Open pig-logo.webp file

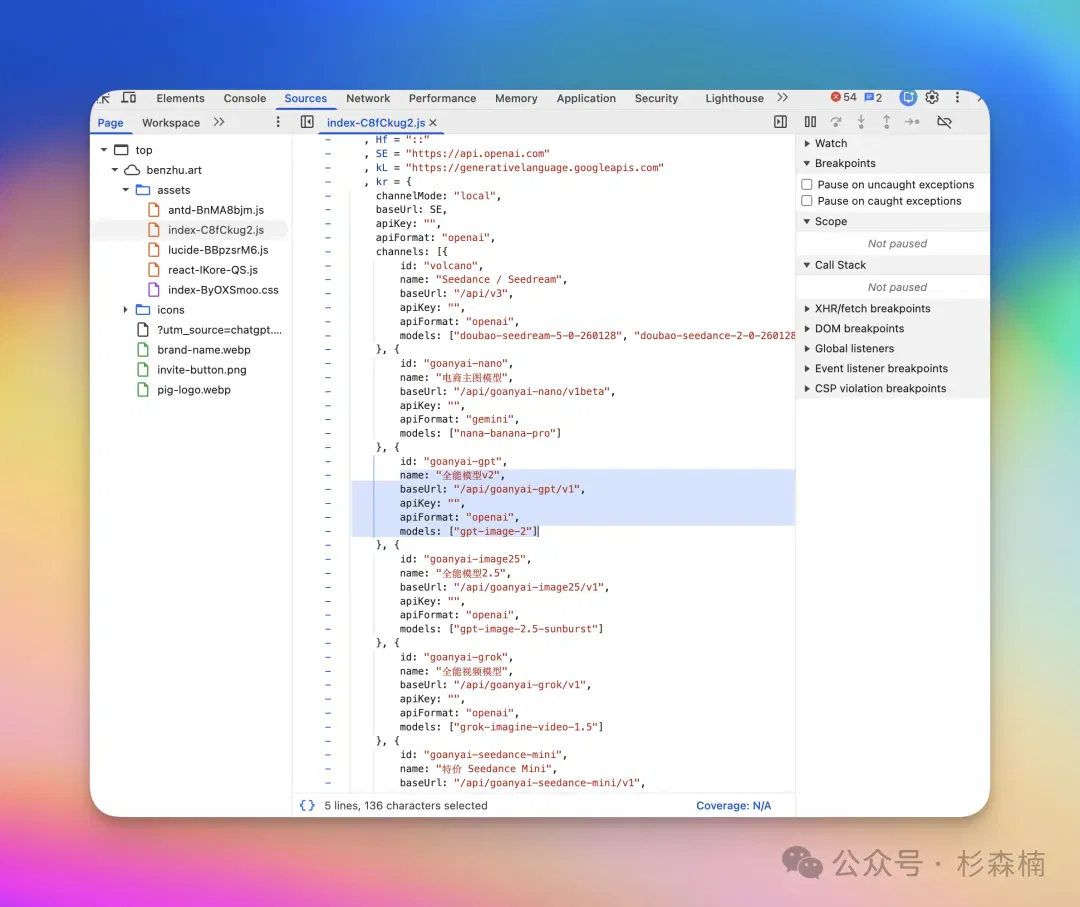tap(194, 390)
